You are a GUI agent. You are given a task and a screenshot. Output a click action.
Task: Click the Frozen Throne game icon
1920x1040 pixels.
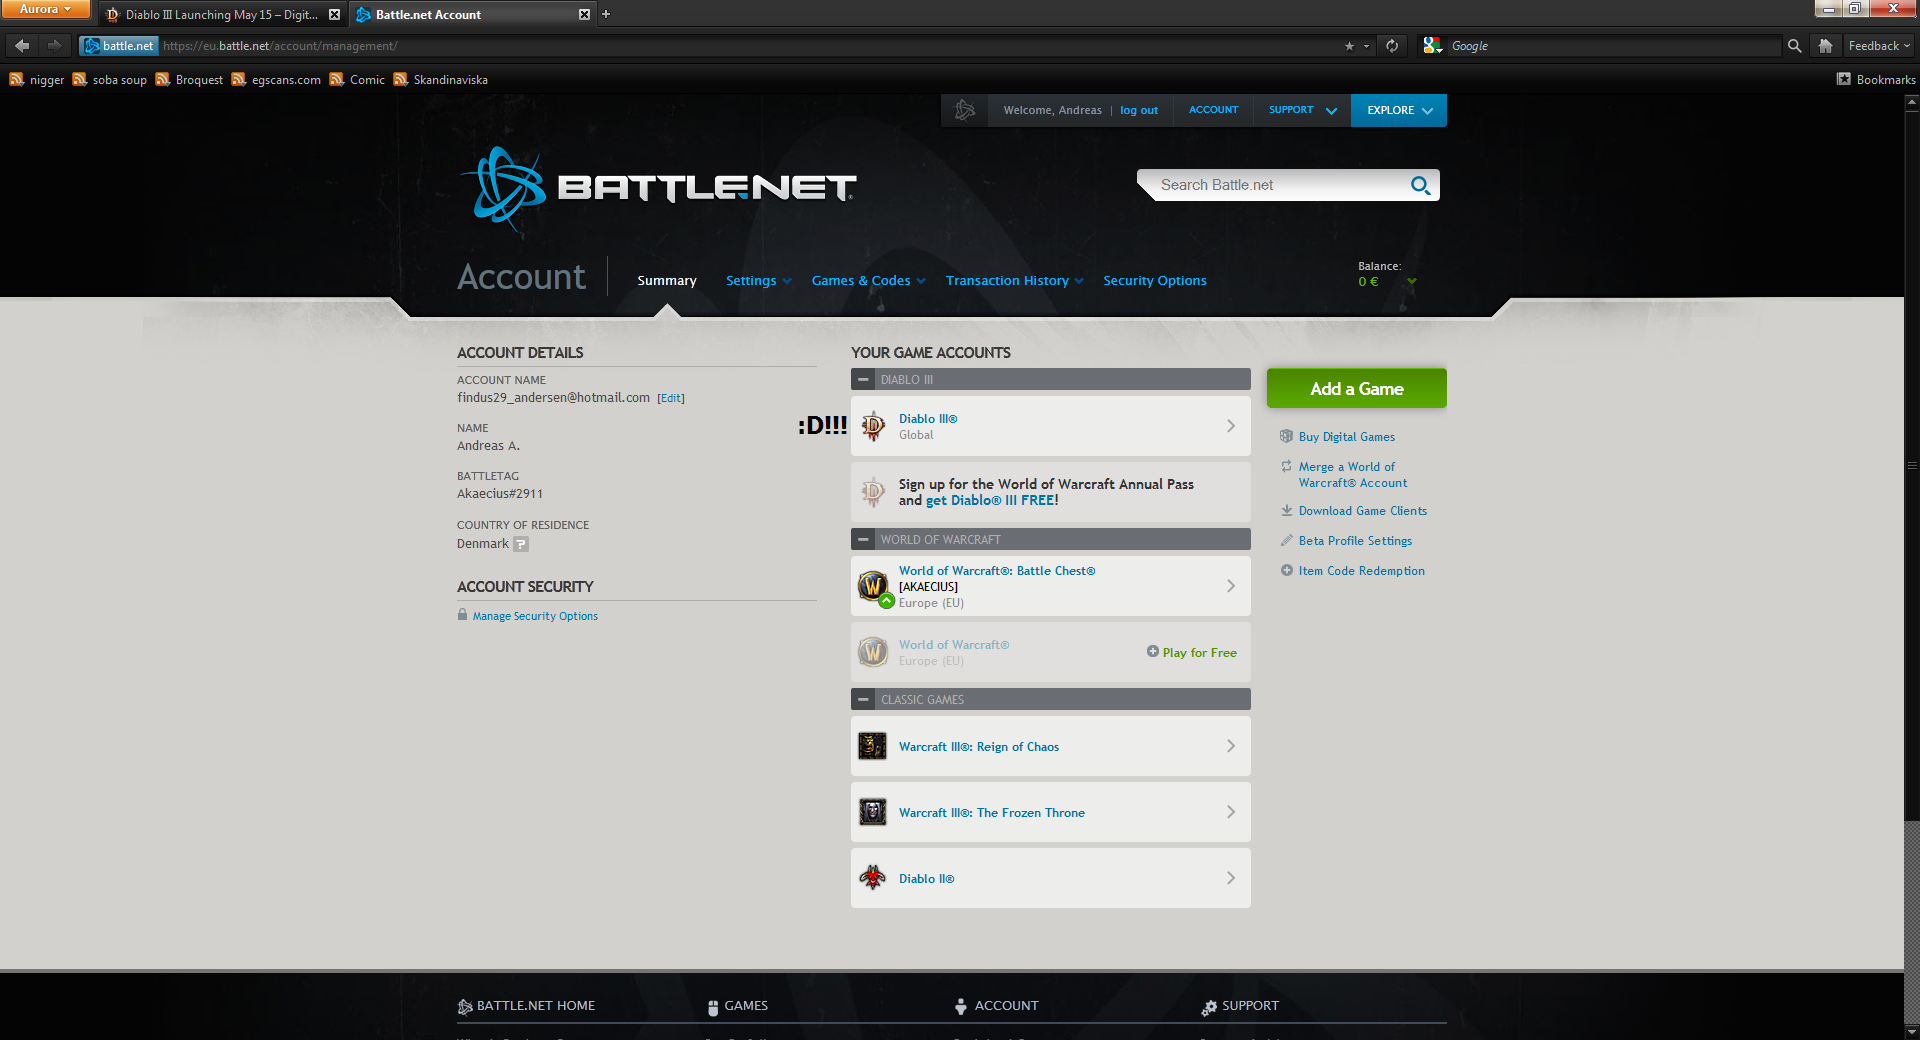pyautogui.click(x=873, y=812)
